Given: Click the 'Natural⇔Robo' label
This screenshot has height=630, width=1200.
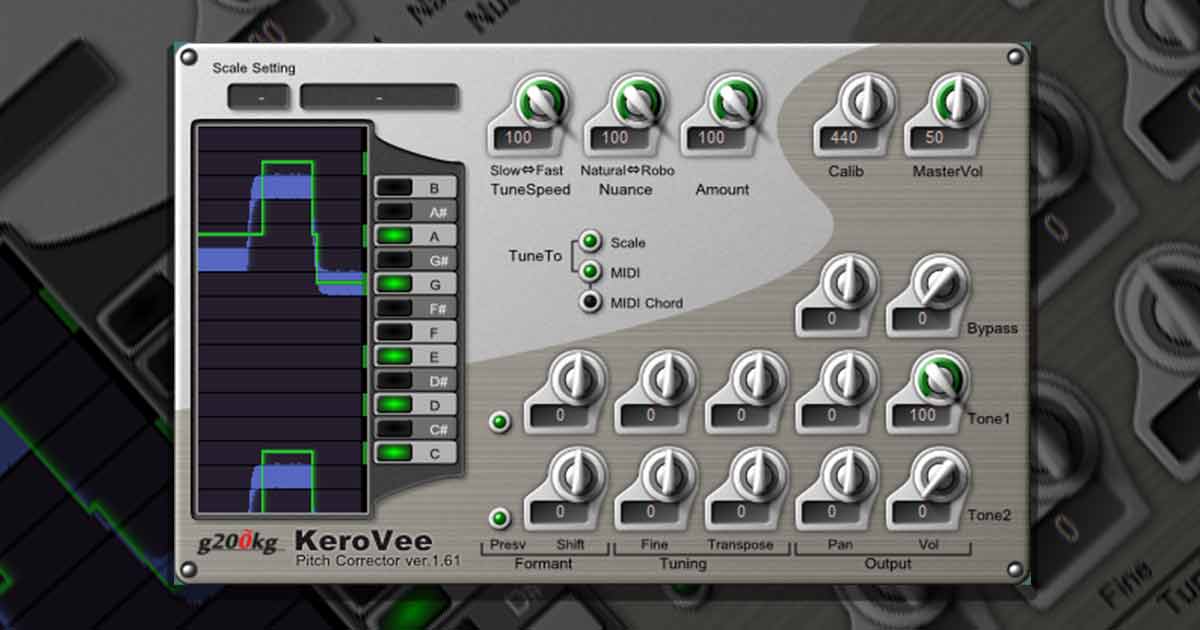Looking at the screenshot, I should click(630, 171).
